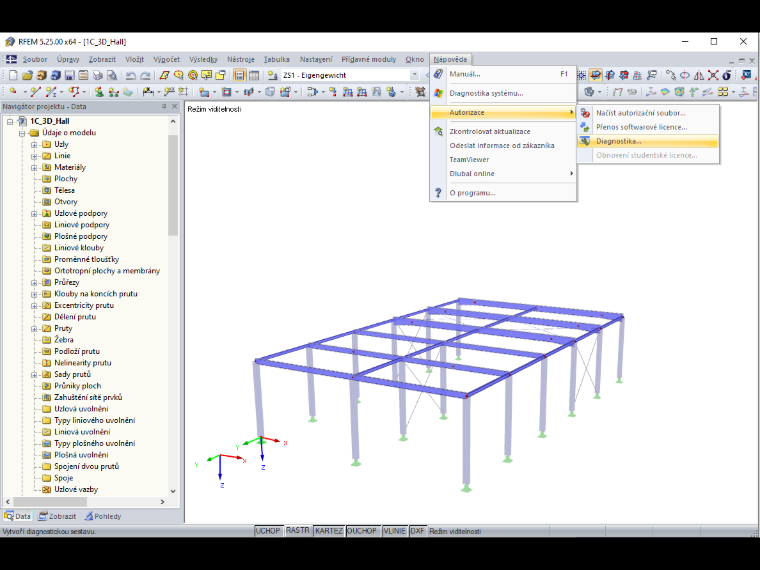Click the rotate-about-axis tool icon

tap(685, 75)
